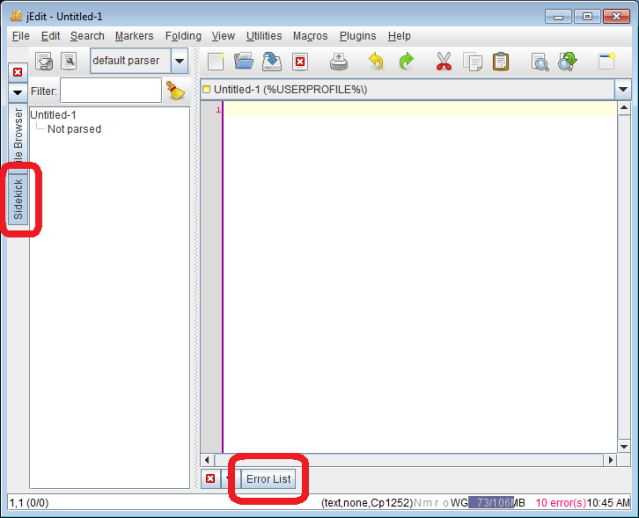Open the Plugins menu
Screen dimensions: 639x518
click(x=358, y=36)
